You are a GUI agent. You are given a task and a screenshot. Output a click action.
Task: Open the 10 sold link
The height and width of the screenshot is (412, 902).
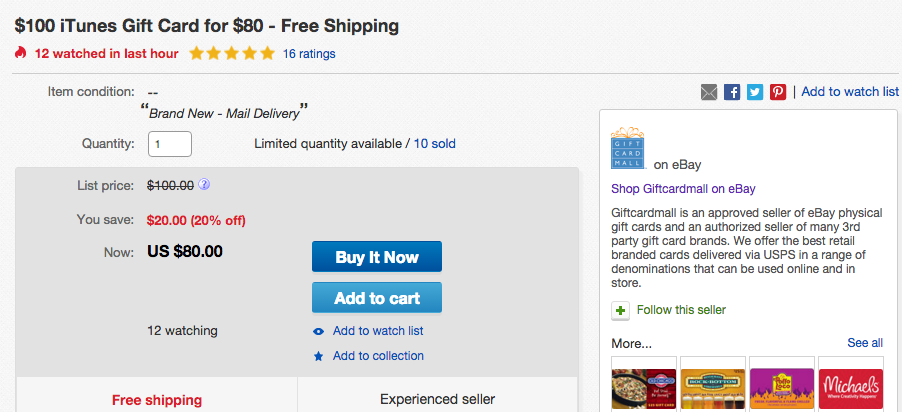434,144
